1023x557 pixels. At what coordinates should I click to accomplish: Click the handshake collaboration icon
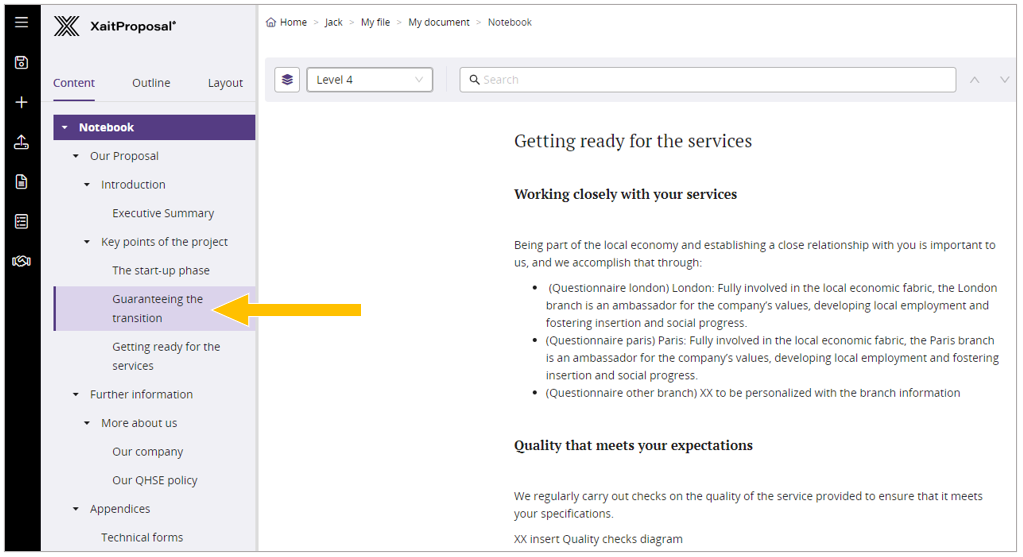[x=21, y=261]
